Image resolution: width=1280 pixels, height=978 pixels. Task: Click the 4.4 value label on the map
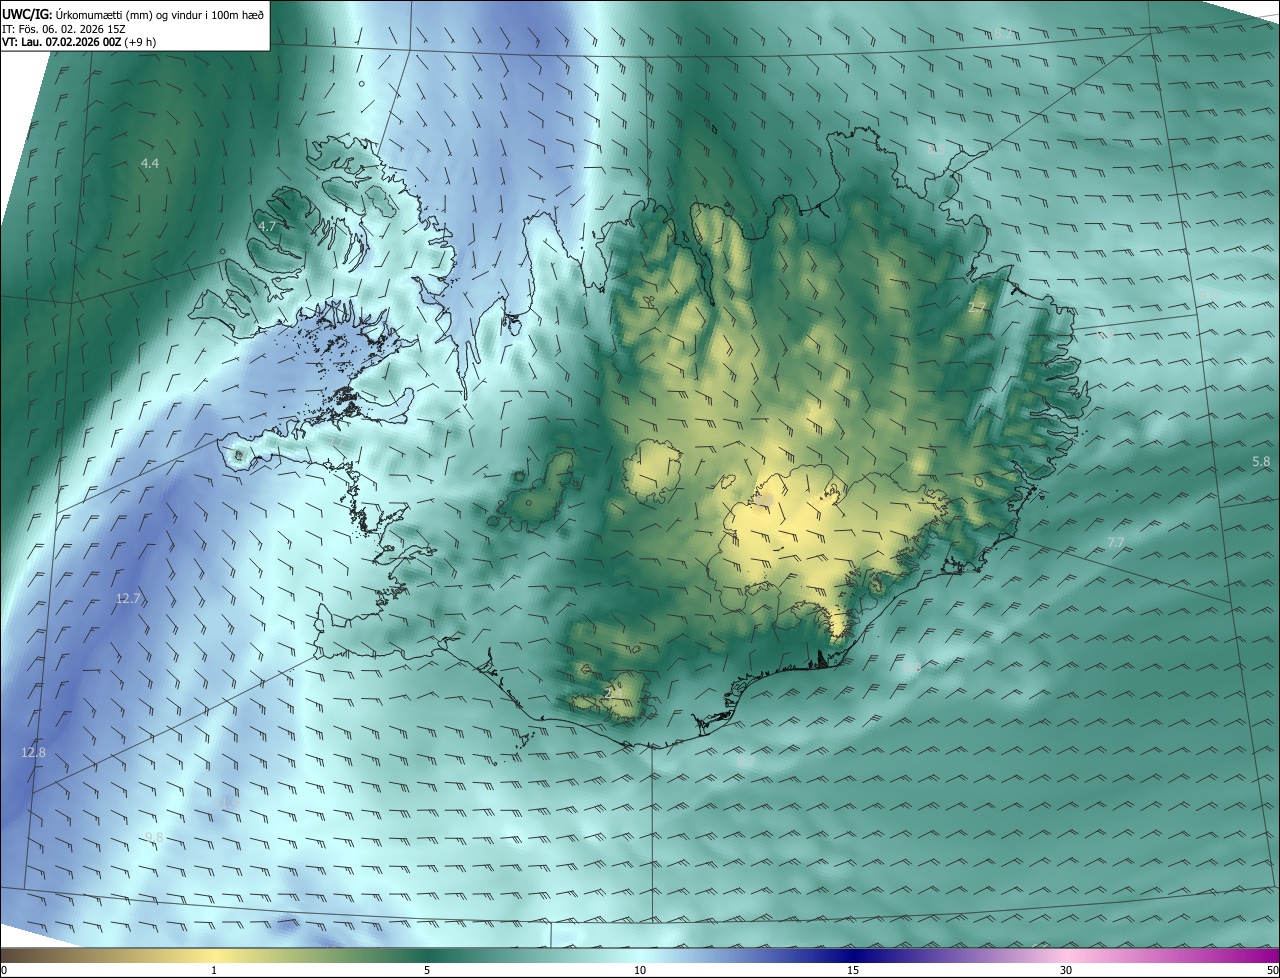pos(150,163)
